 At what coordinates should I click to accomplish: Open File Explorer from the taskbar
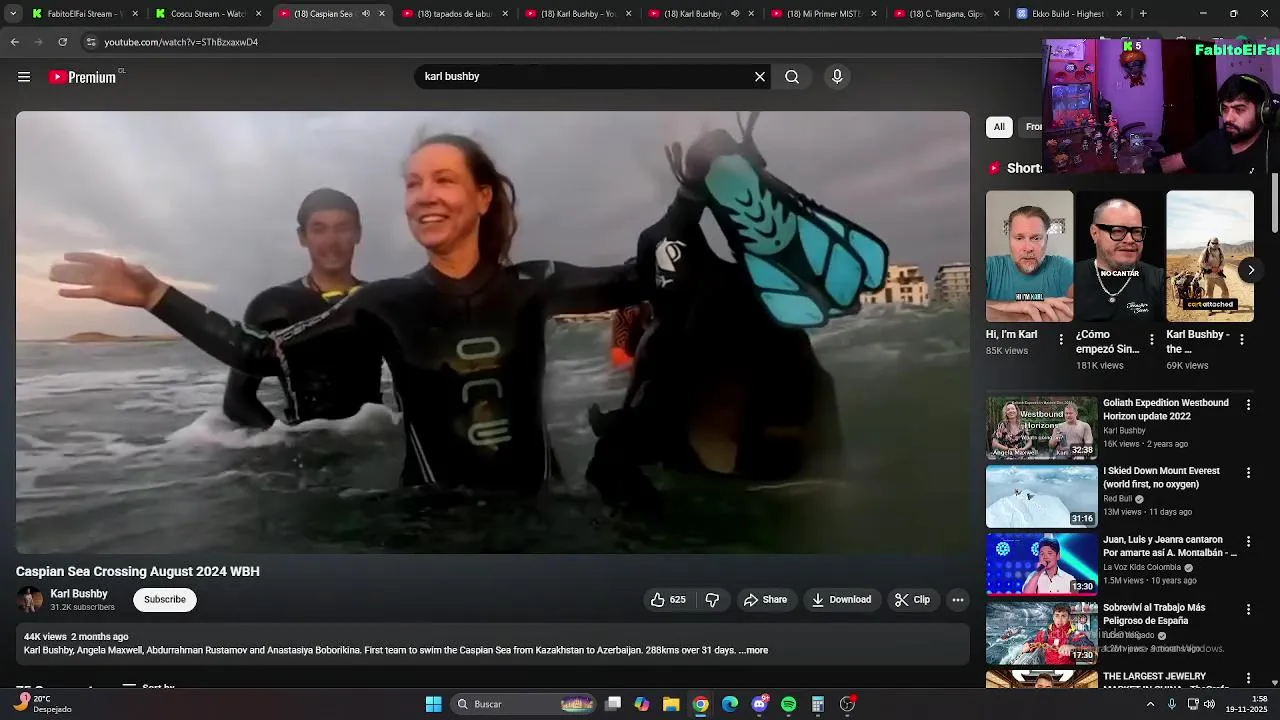671,704
